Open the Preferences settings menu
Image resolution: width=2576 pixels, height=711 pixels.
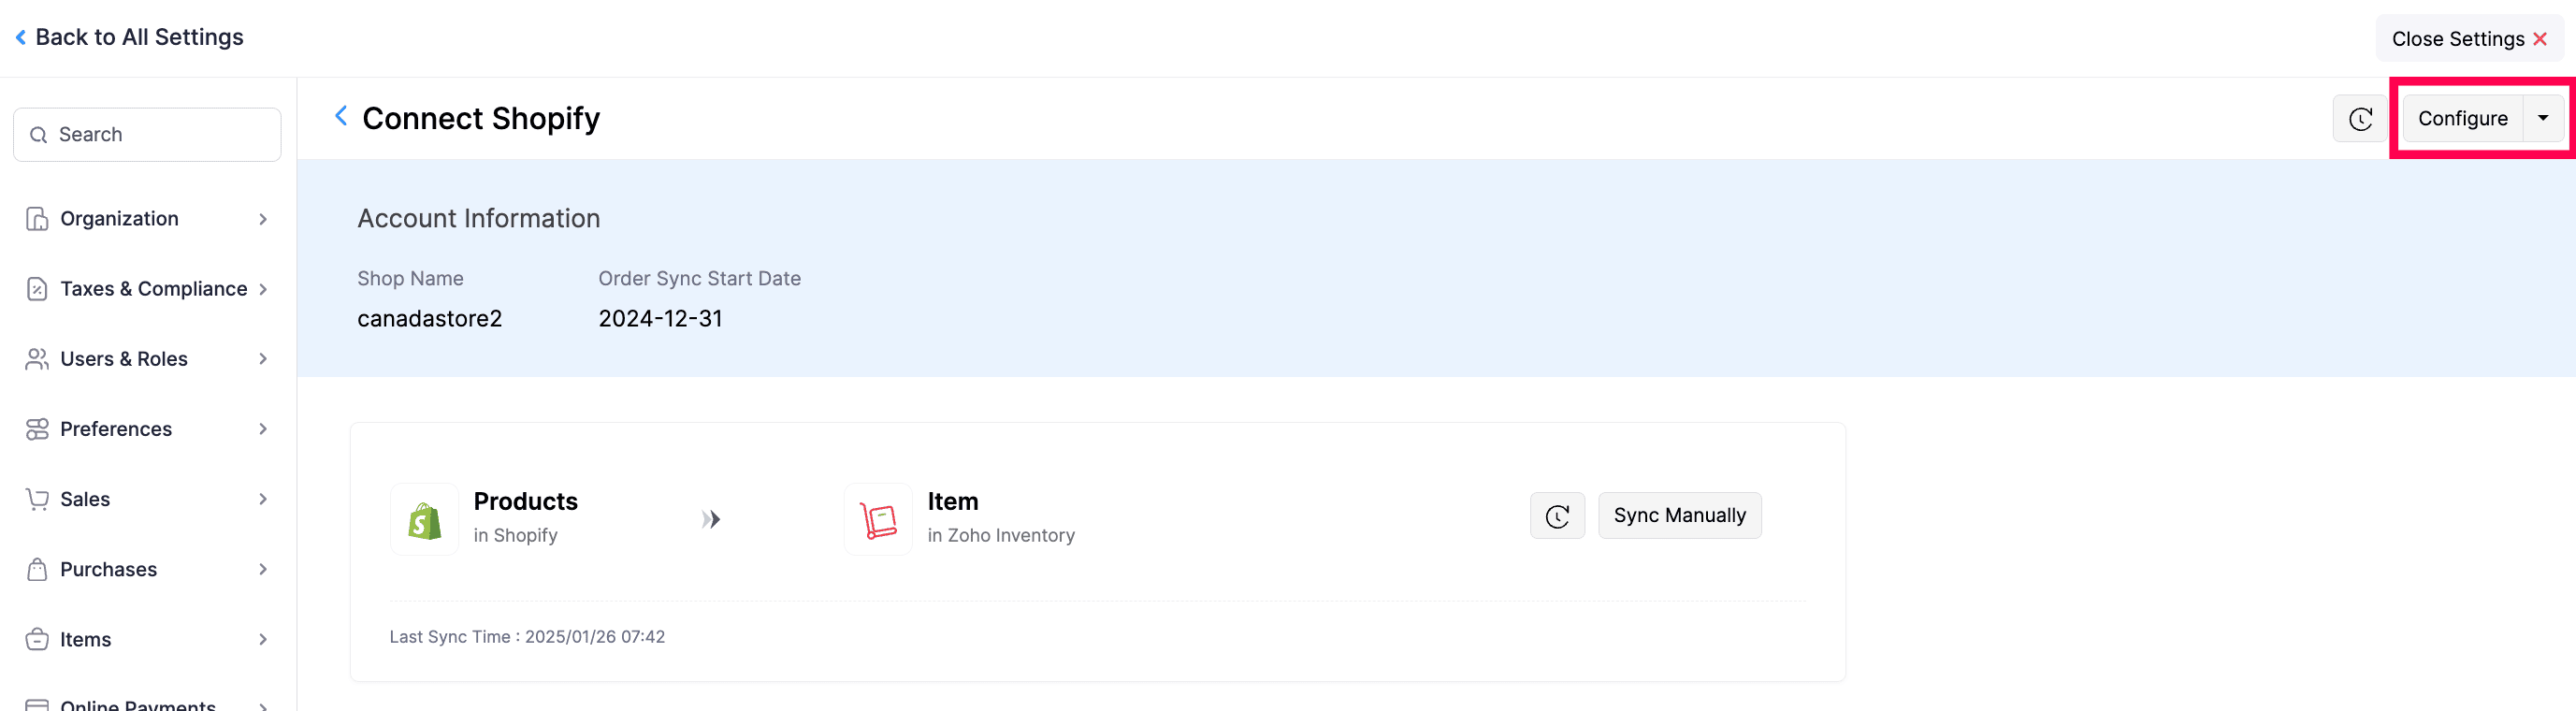[116, 429]
